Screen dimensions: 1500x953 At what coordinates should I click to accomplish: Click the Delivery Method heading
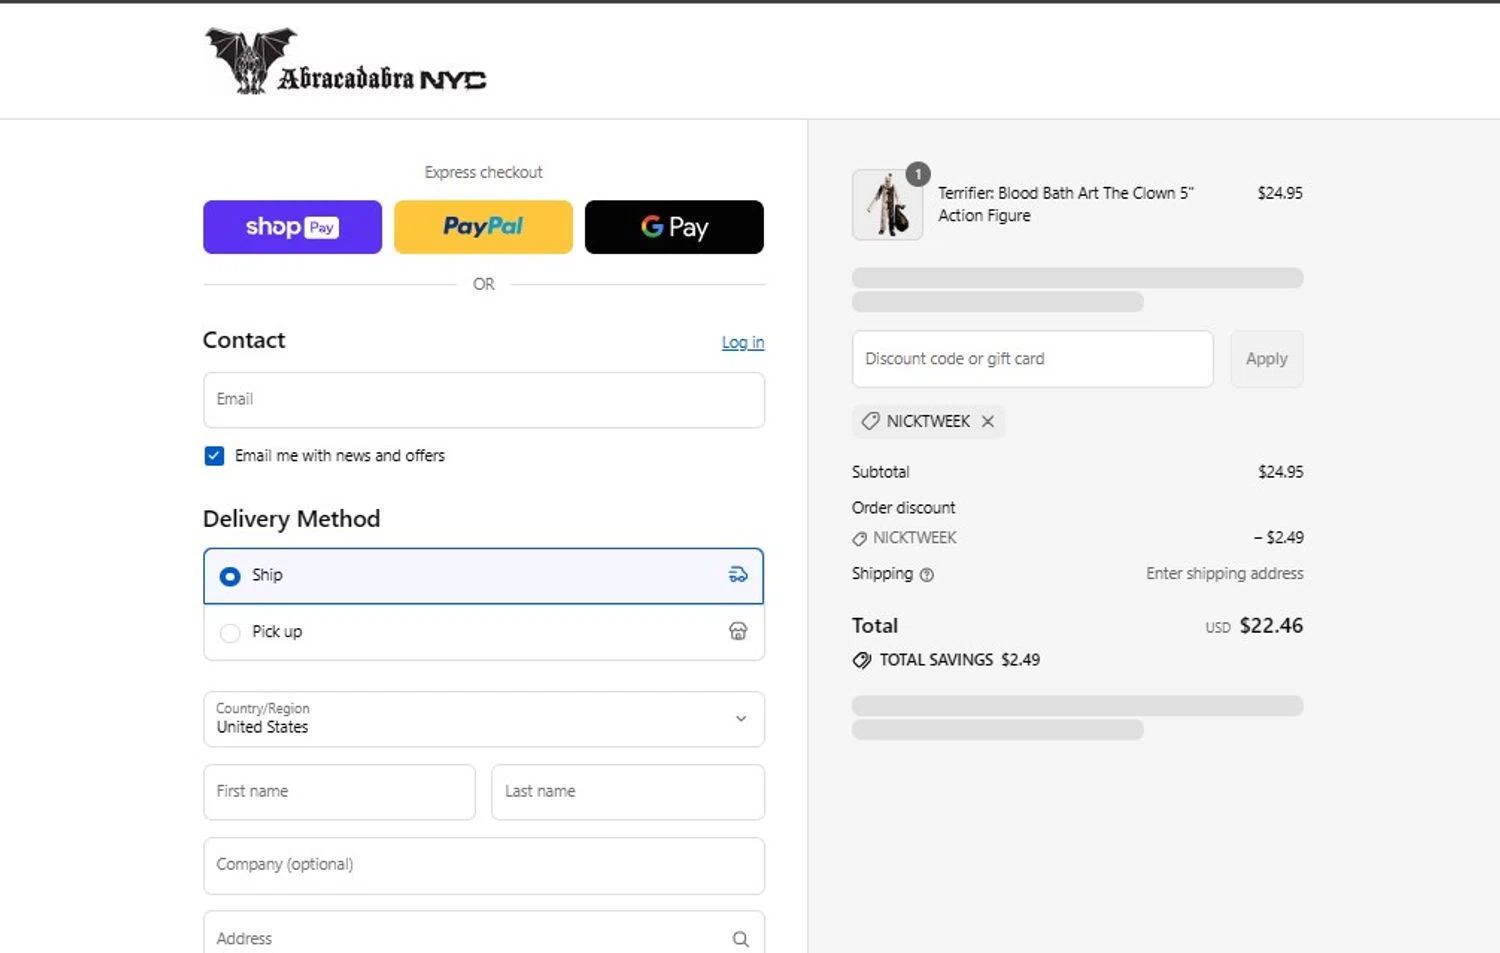[292, 518]
